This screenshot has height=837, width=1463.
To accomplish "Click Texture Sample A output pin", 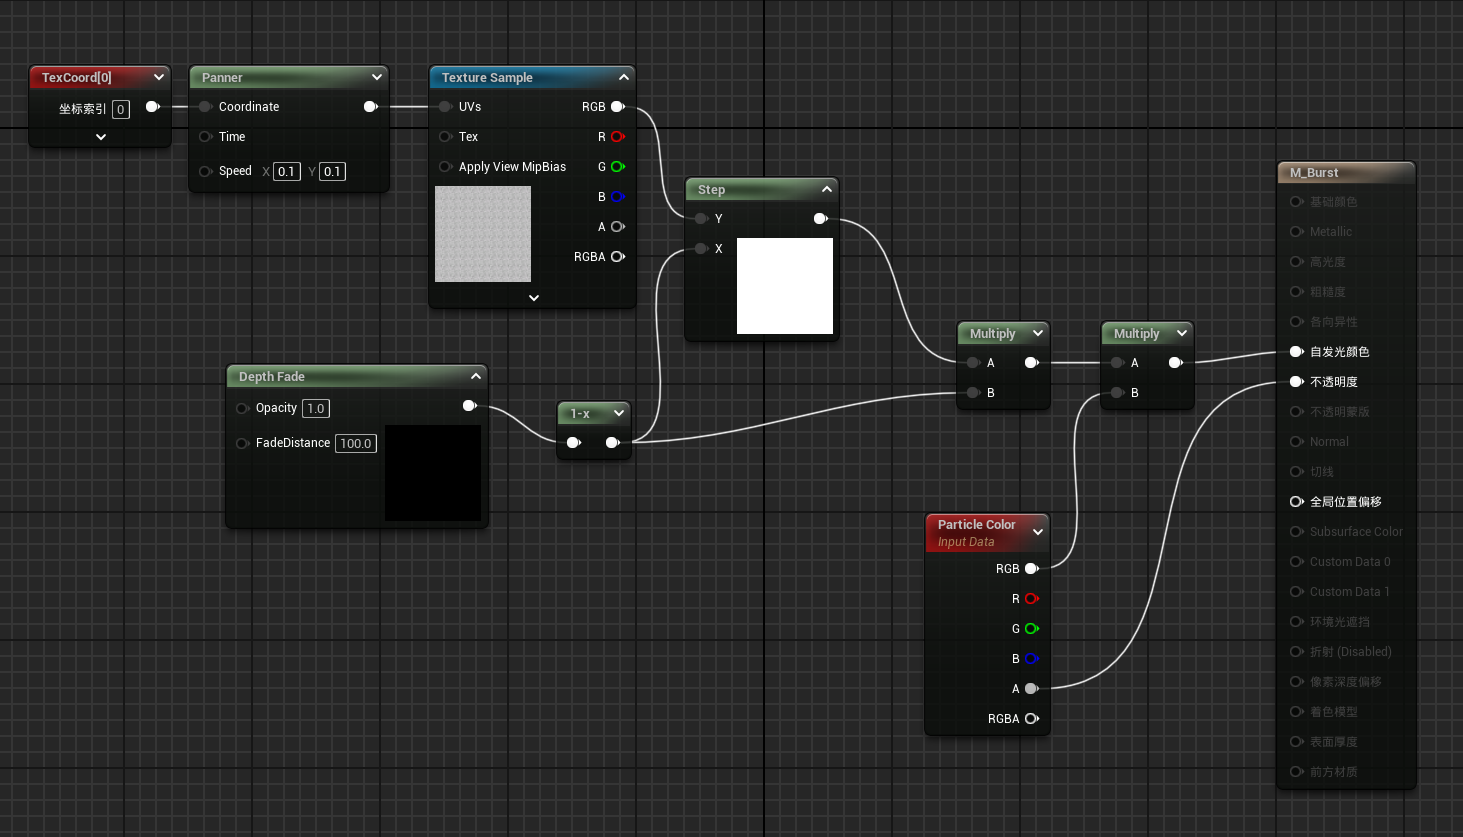I will (x=618, y=227).
